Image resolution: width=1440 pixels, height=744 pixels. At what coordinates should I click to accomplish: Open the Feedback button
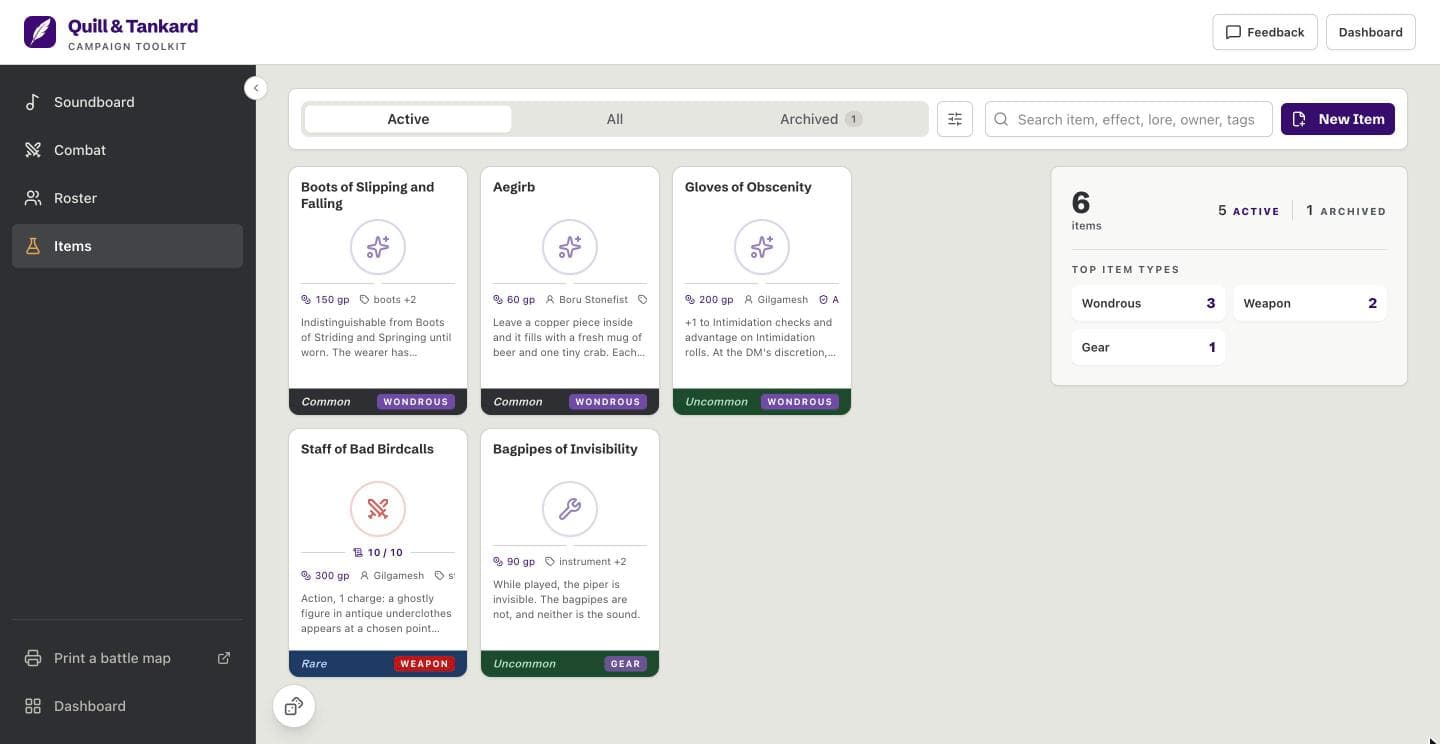point(1265,32)
